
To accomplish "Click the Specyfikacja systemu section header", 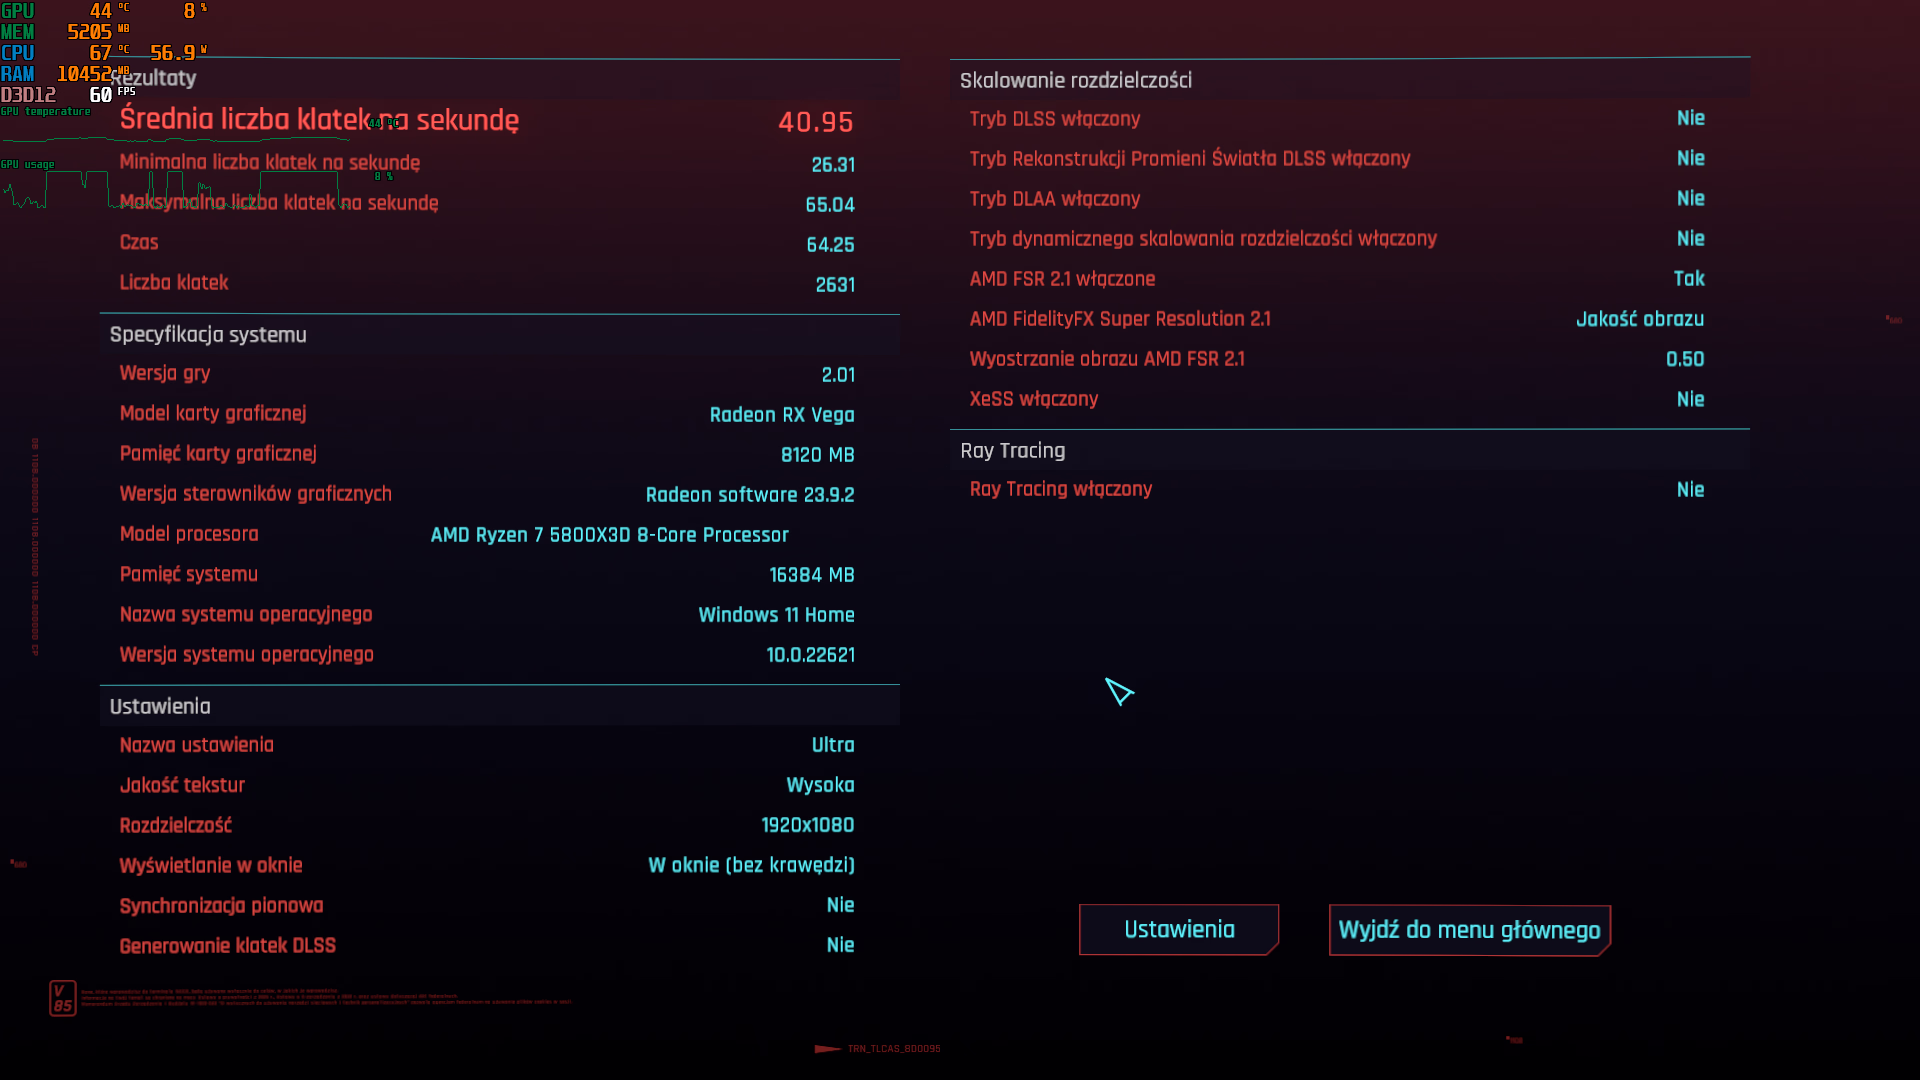I will 208,335.
